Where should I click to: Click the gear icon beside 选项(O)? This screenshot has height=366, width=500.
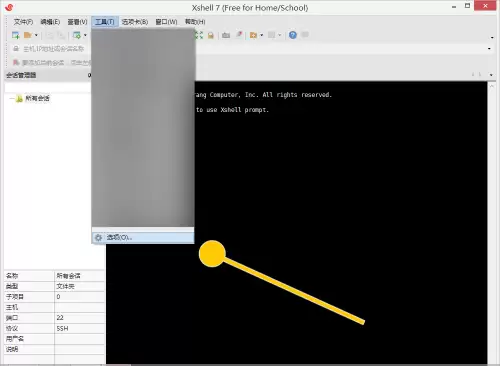pyautogui.click(x=98, y=238)
